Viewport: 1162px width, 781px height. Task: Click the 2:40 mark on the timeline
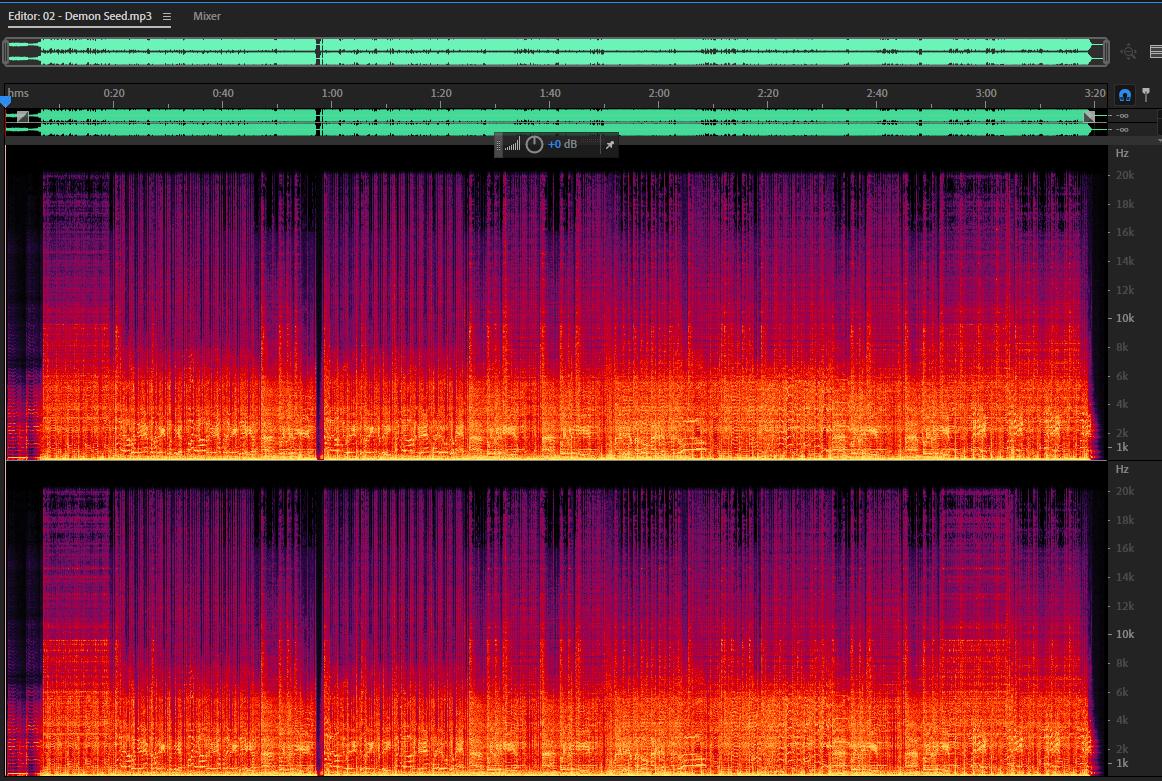point(877,93)
